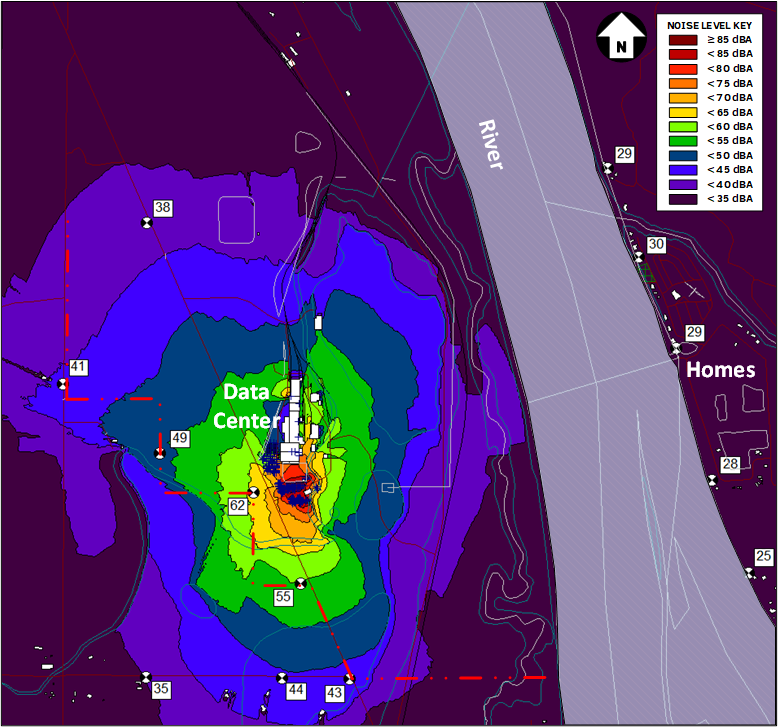Click the receptor marker labeled 28
Screen dimensions: 778x727
tap(711, 481)
